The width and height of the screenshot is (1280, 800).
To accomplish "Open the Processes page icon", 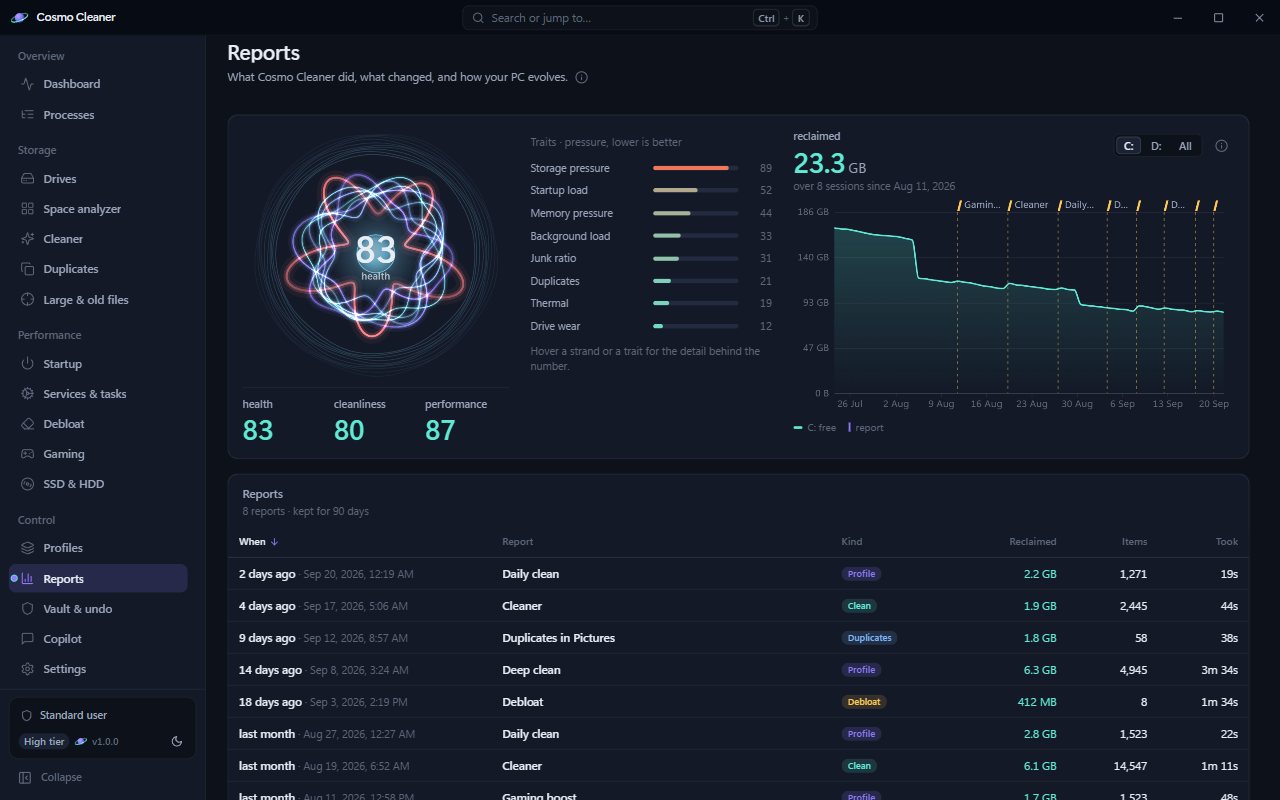I will [27, 115].
